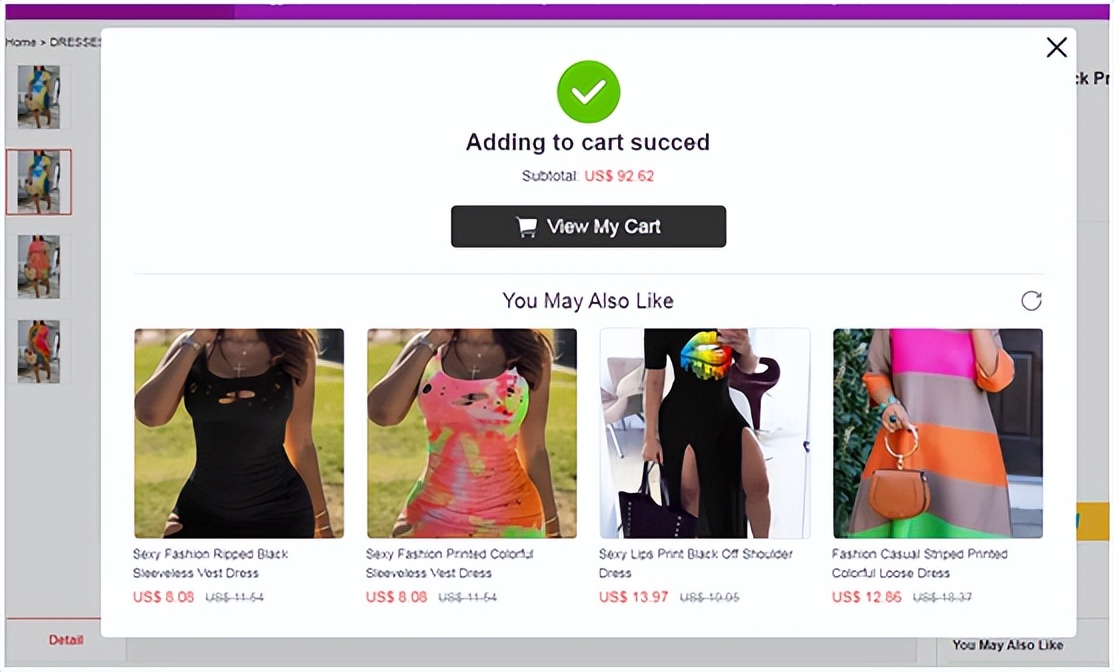Click the Sexy Fashion Ripped Black Sleeveless Vest Dress title
The image size is (1114, 672).
point(210,563)
